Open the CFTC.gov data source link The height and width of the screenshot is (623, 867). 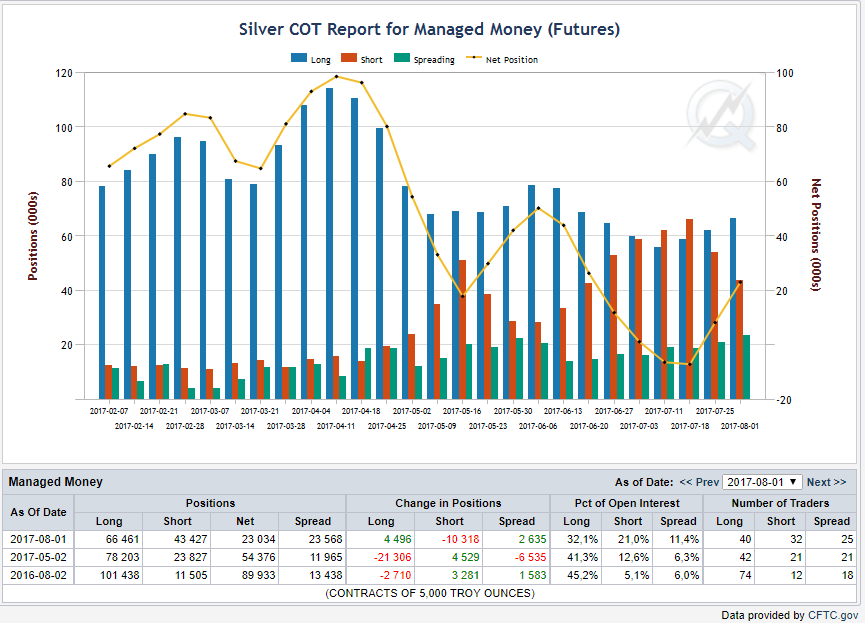(x=833, y=615)
